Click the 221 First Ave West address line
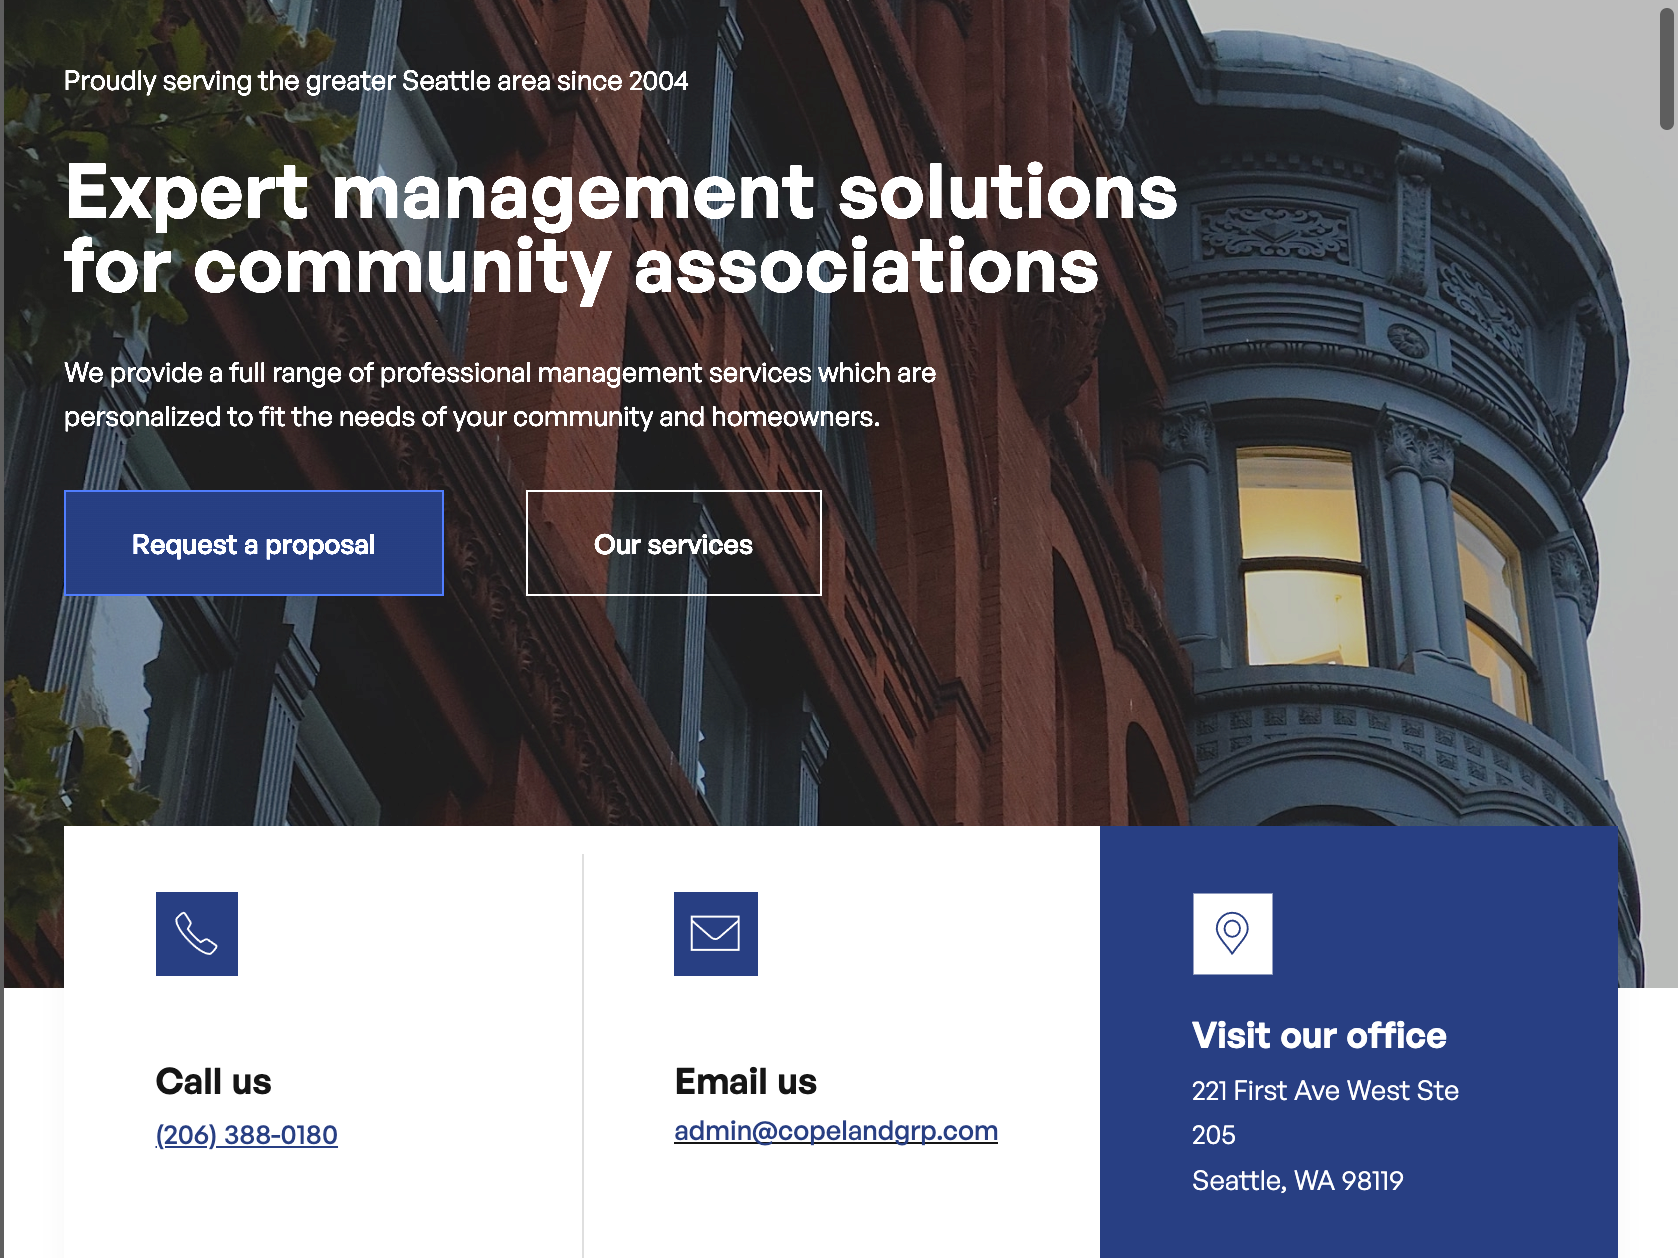This screenshot has height=1258, width=1678. [1325, 1091]
